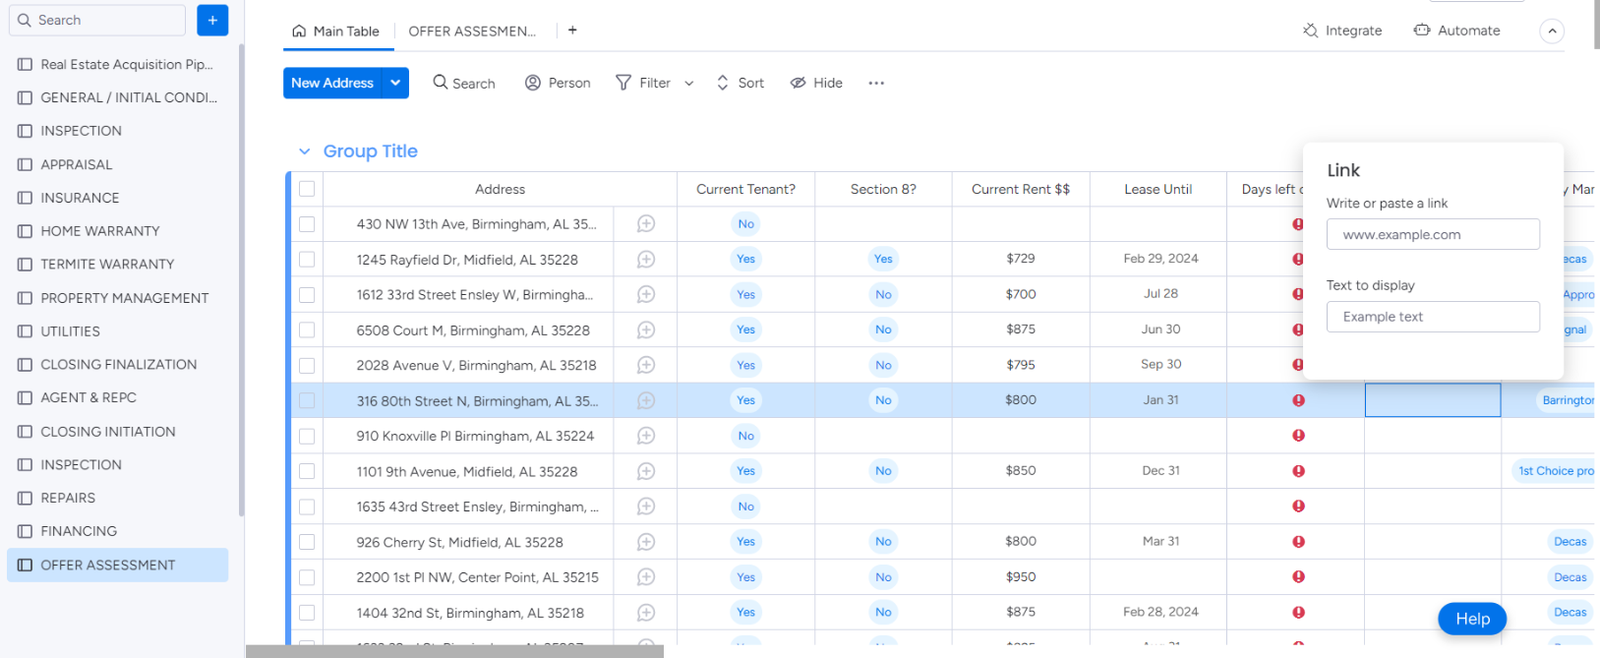Open the FINANCING board in sidebar

coord(78,531)
